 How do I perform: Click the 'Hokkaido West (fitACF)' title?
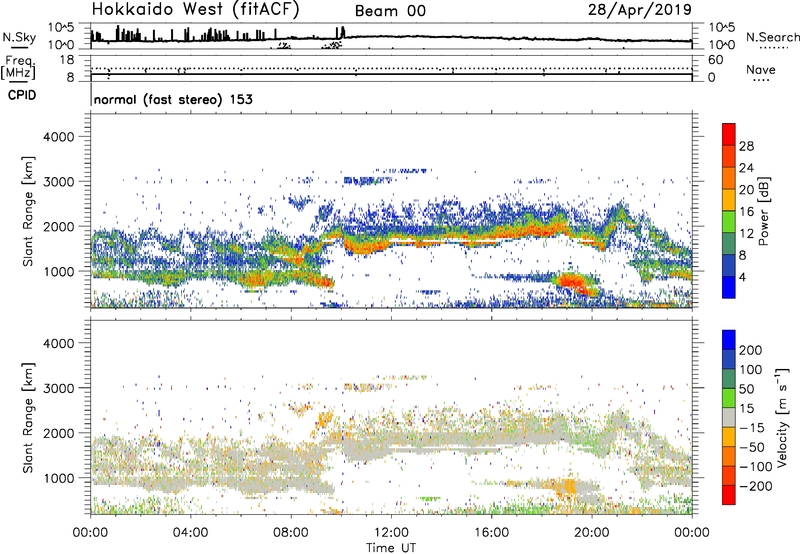coord(195,10)
